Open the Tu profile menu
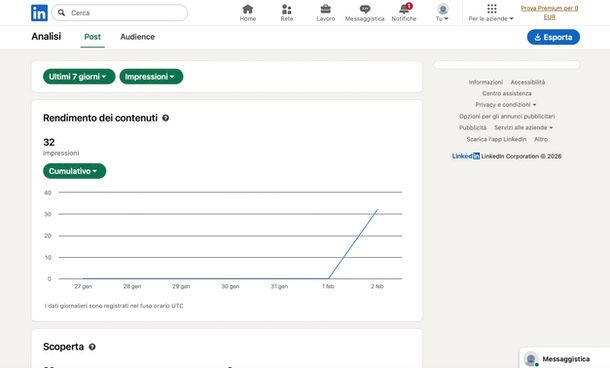The width and height of the screenshot is (610, 368). [x=442, y=13]
